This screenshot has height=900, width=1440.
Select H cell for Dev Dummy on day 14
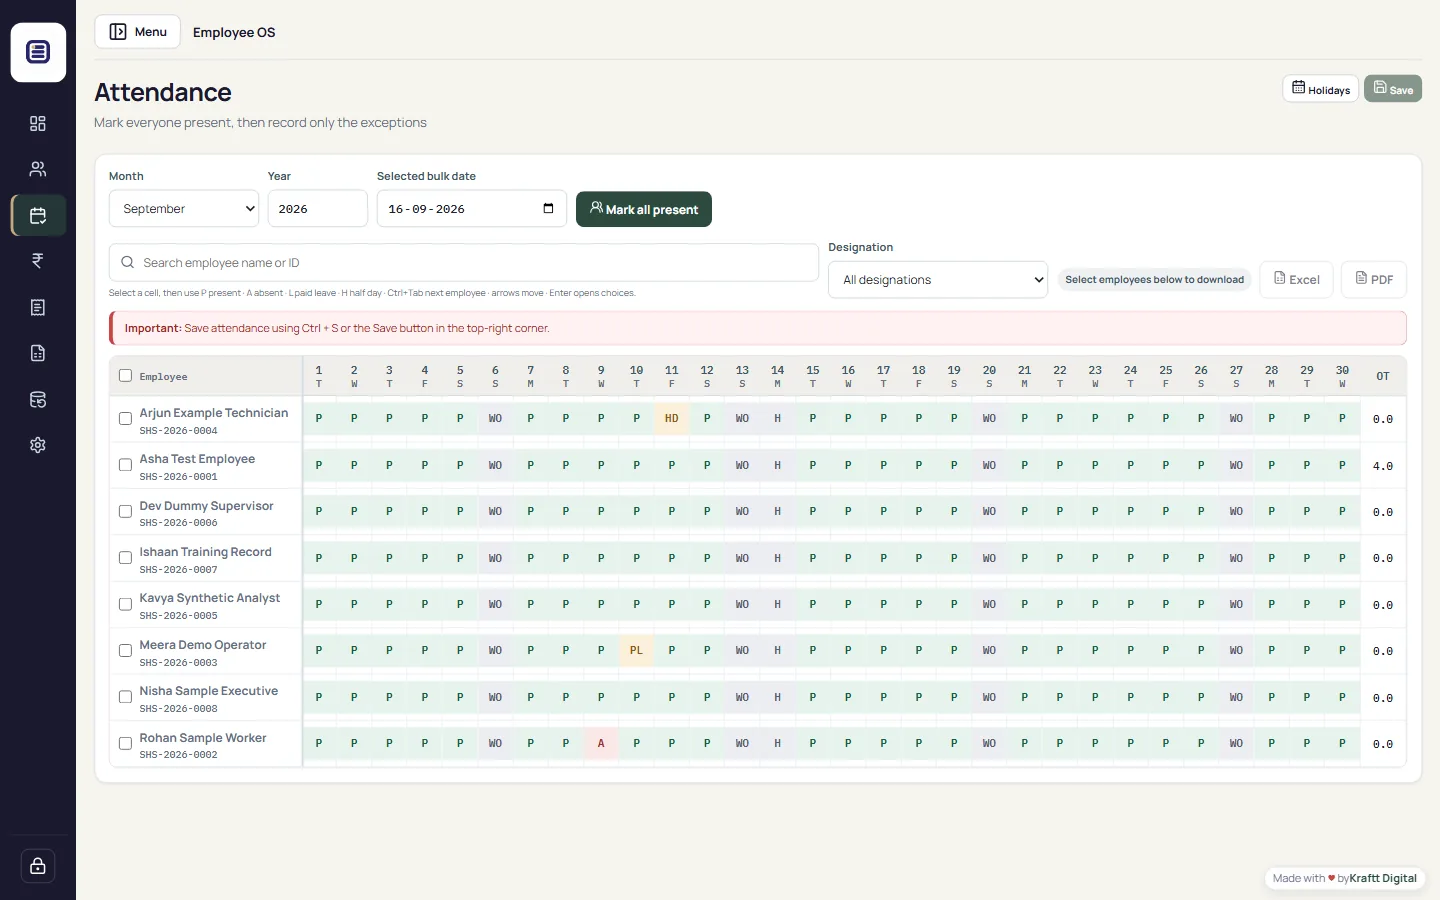[x=777, y=511]
